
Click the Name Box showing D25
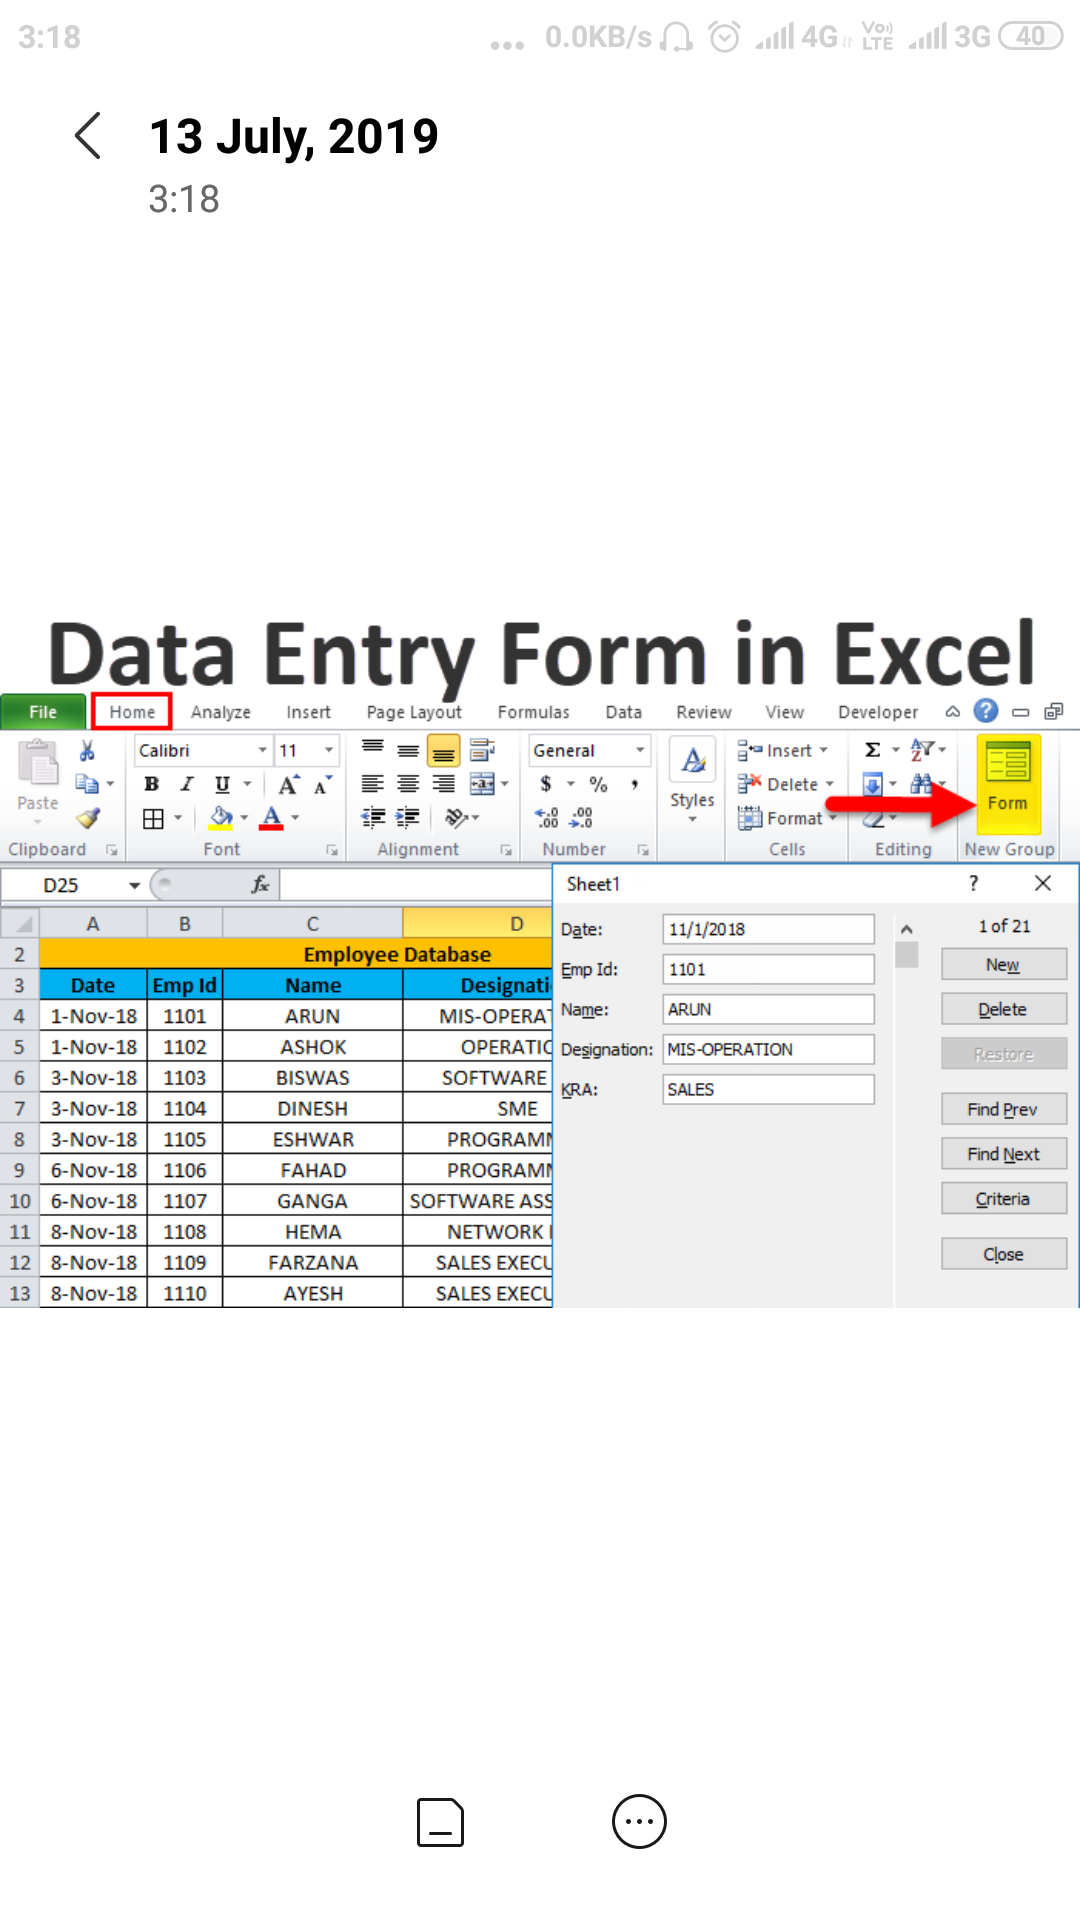click(76, 885)
